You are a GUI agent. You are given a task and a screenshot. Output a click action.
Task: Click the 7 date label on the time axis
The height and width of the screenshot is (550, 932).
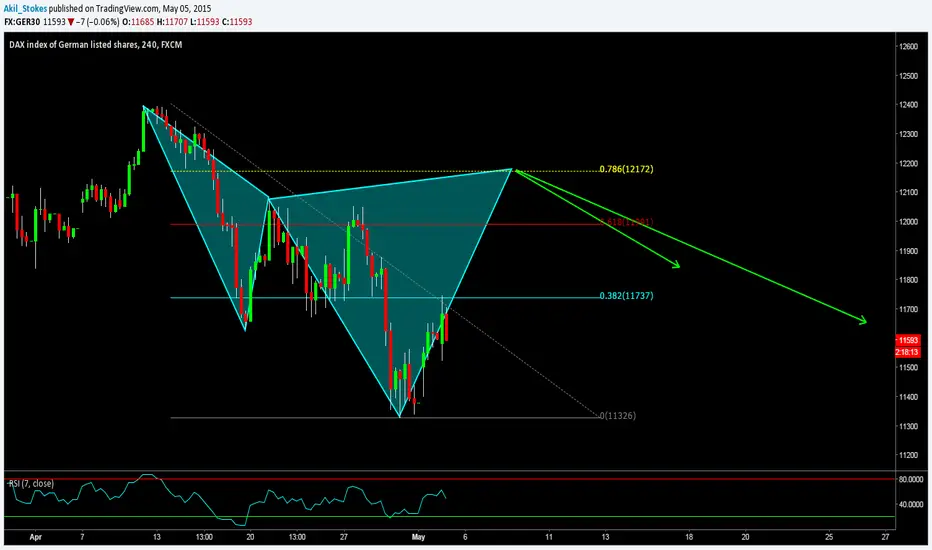pyautogui.click(x=82, y=537)
